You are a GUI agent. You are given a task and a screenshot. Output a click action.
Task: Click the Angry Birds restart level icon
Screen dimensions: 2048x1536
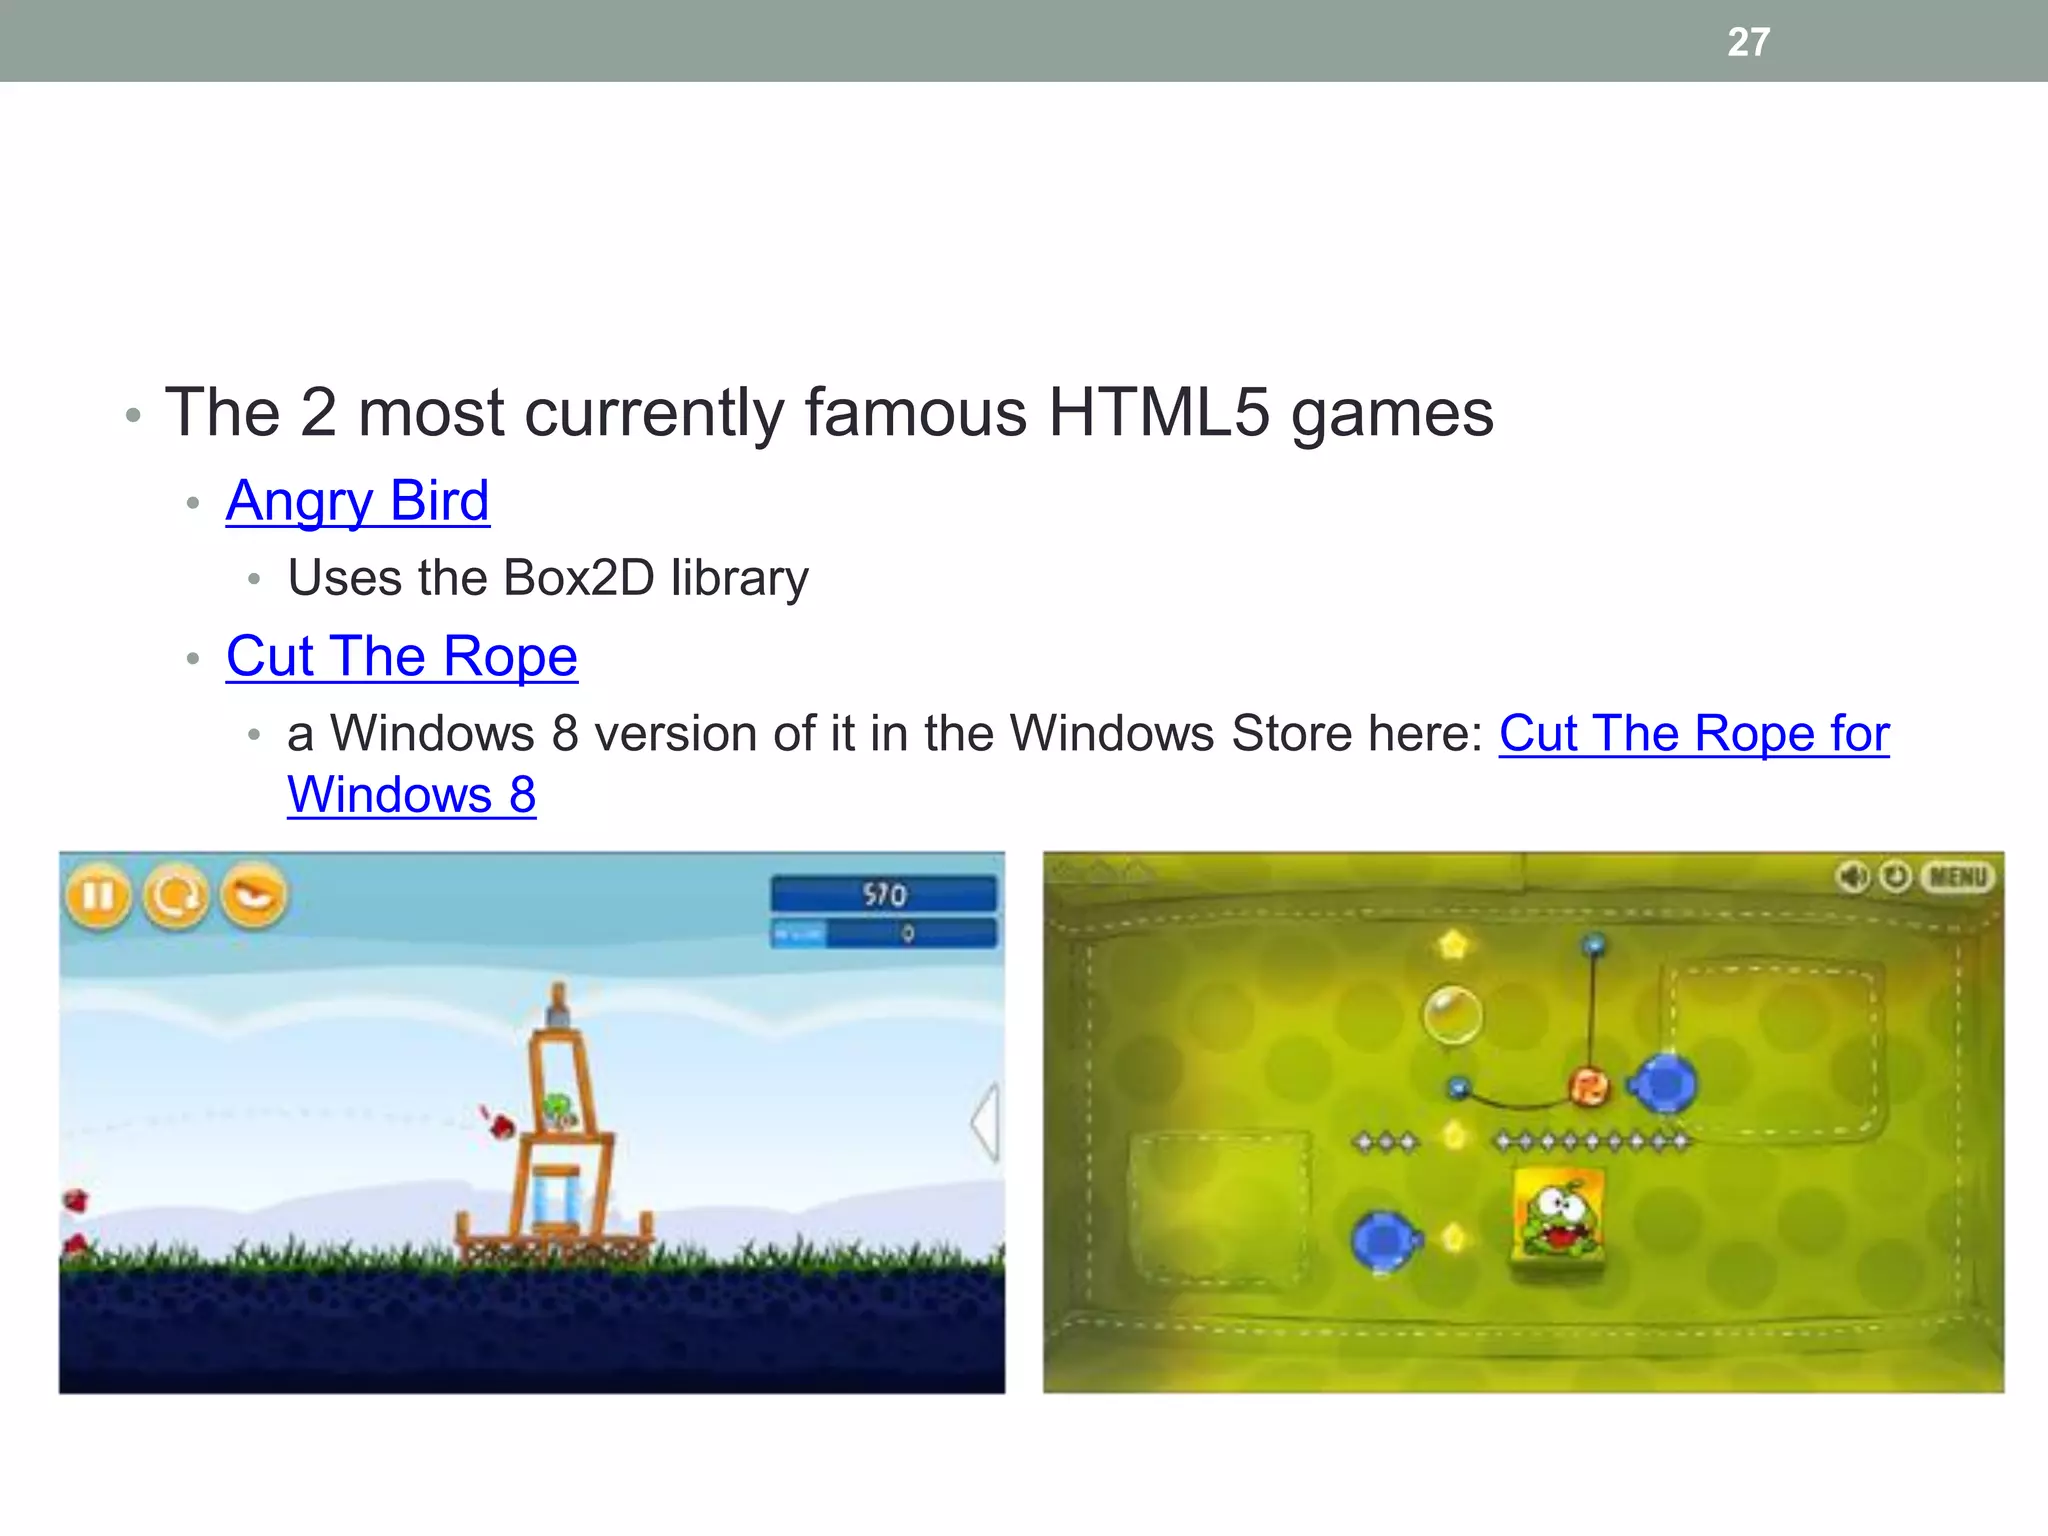click(176, 896)
